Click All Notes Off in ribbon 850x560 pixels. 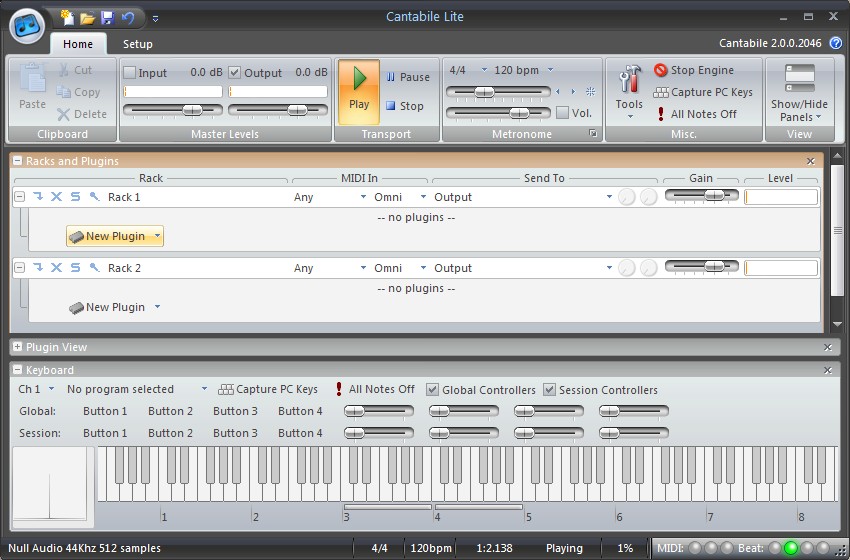(x=696, y=114)
